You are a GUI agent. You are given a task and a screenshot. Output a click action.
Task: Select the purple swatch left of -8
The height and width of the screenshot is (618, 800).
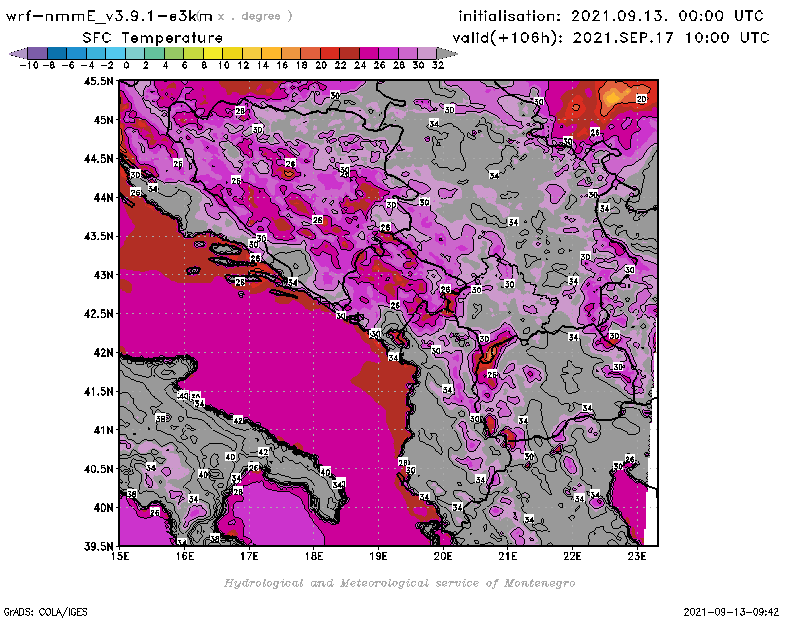click(39, 52)
